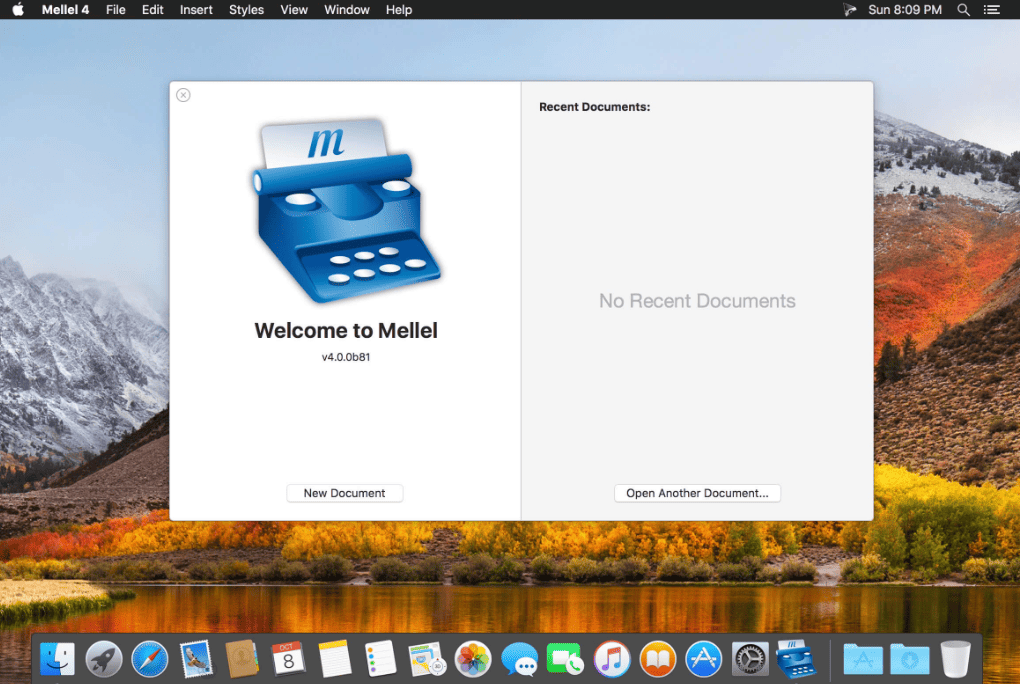Open the Trash in the Dock
Screen dimensions: 1020x684
click(956, 659)
